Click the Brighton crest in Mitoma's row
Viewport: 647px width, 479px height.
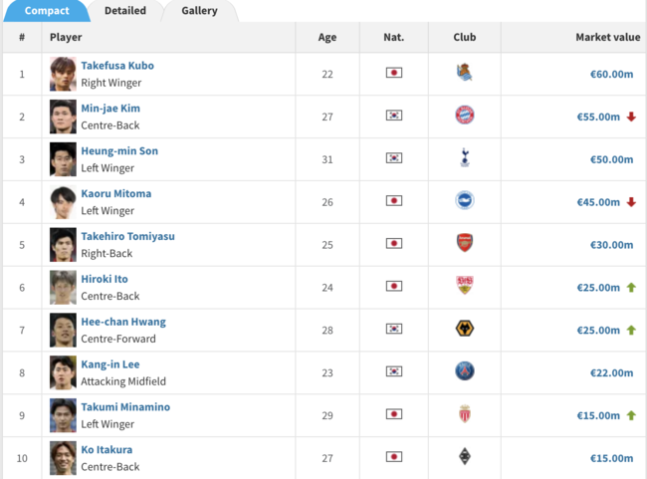[x=465, y=201]
